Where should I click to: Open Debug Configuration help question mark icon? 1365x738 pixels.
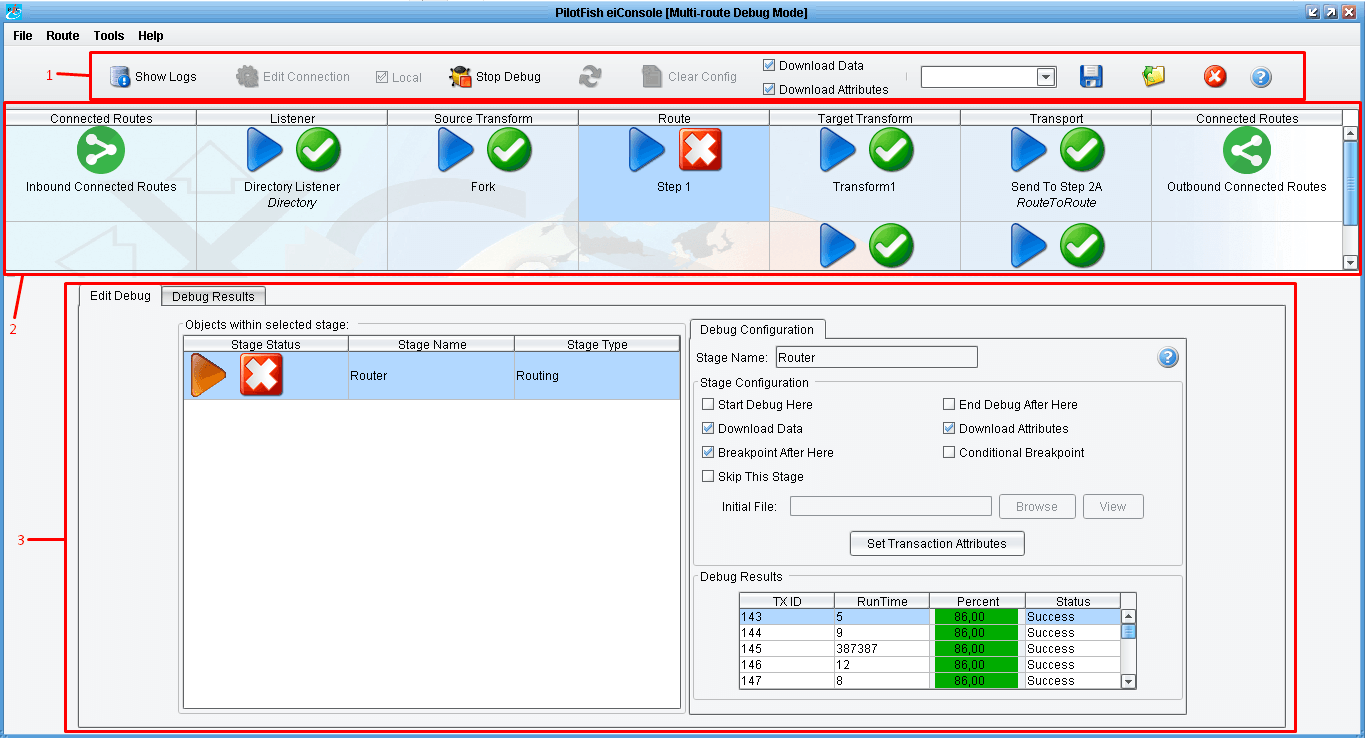(x=1168, y=358)
